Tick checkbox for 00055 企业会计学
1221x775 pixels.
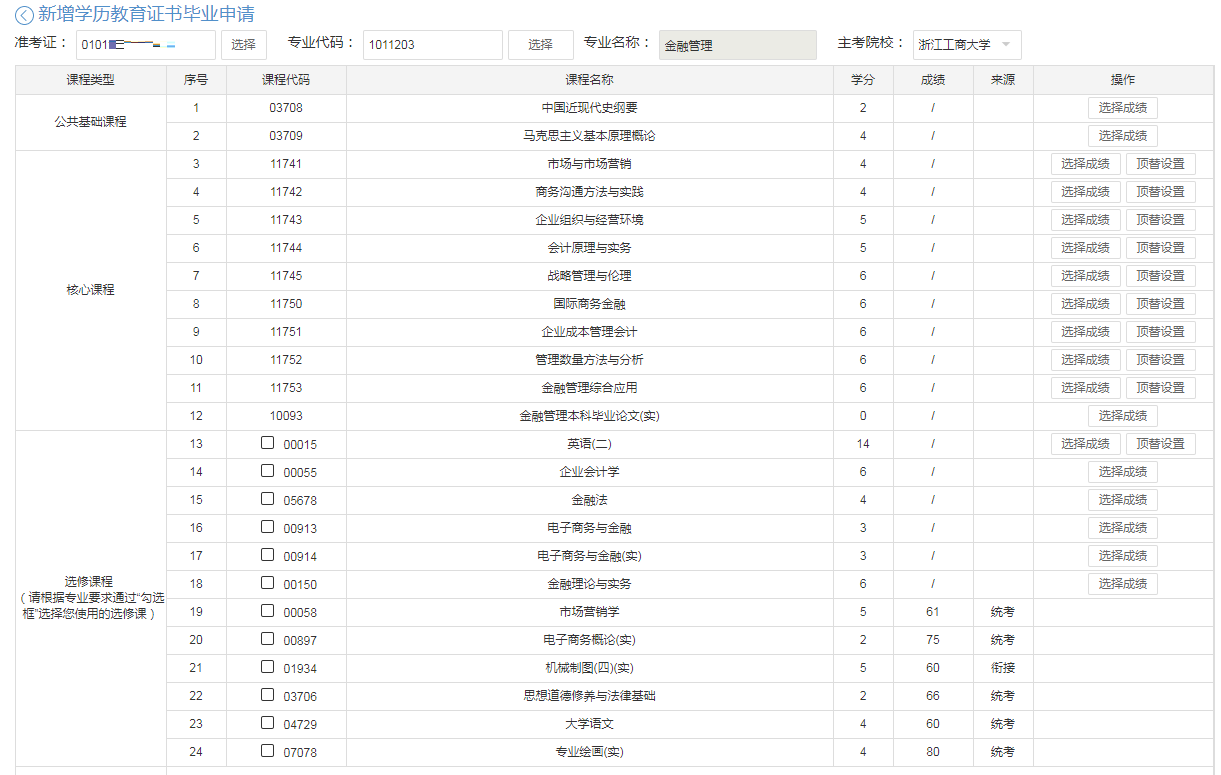[x=267, y=470]
